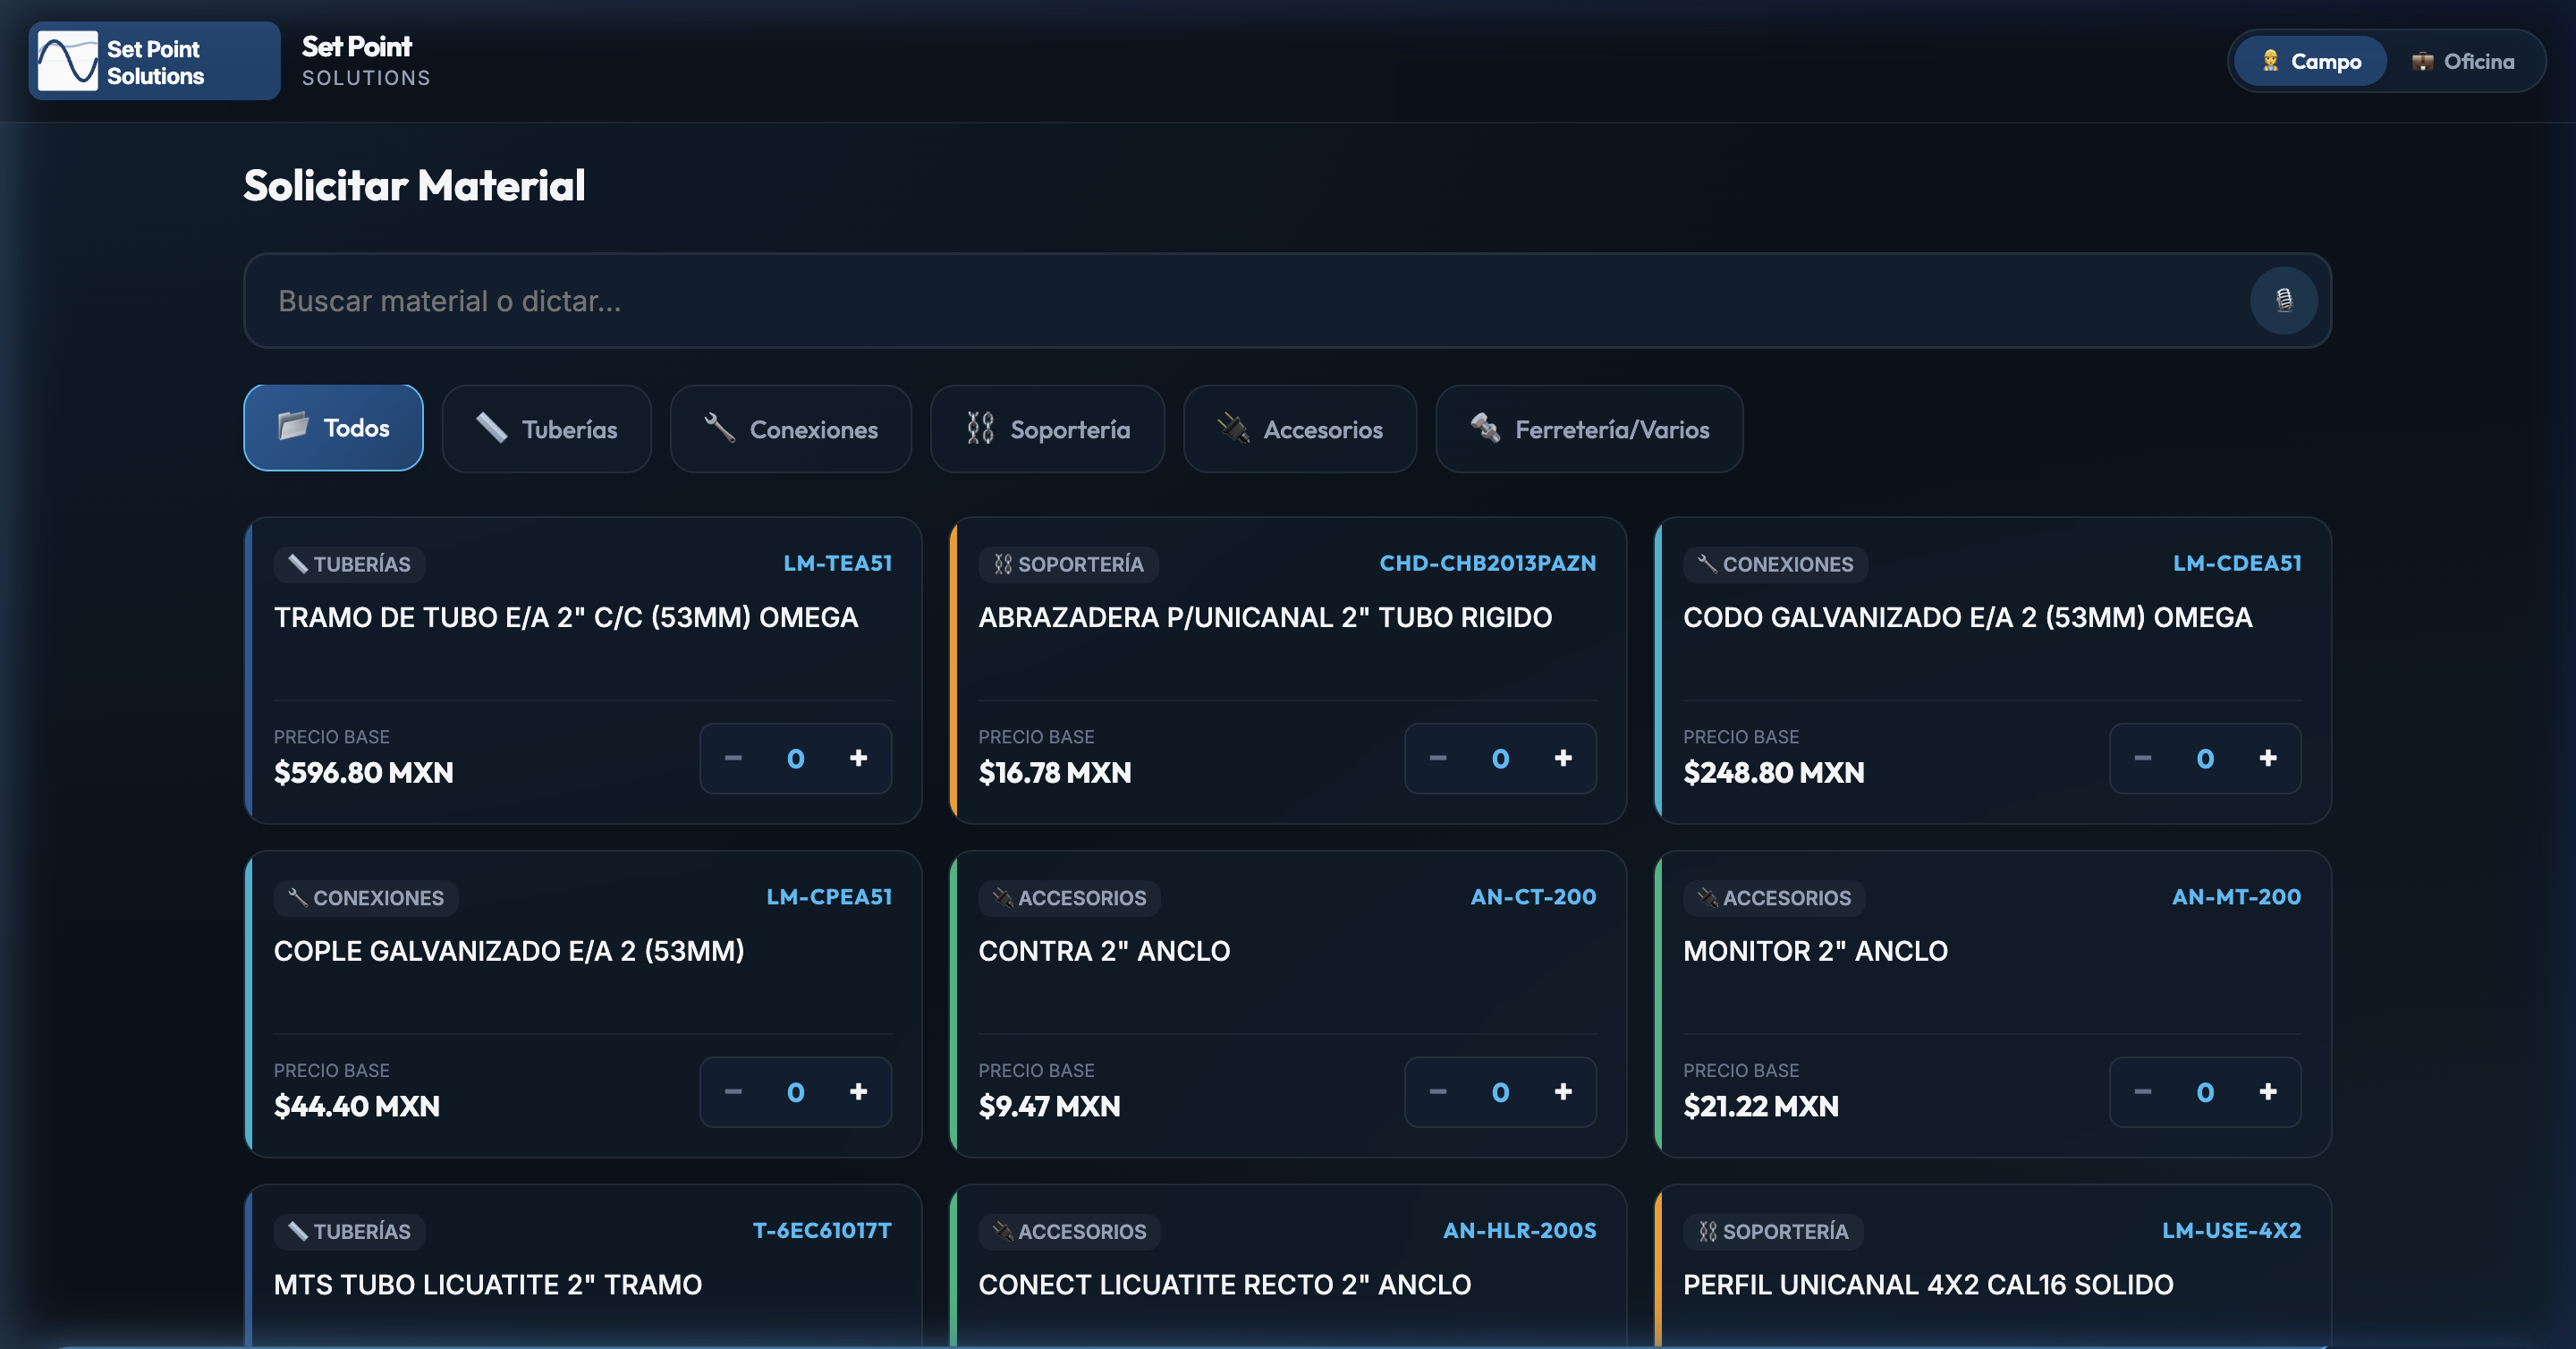The height and width of the screenshot is (1349, 2576).
Task: Switch to Campo mode
Action: point(2310,61)
